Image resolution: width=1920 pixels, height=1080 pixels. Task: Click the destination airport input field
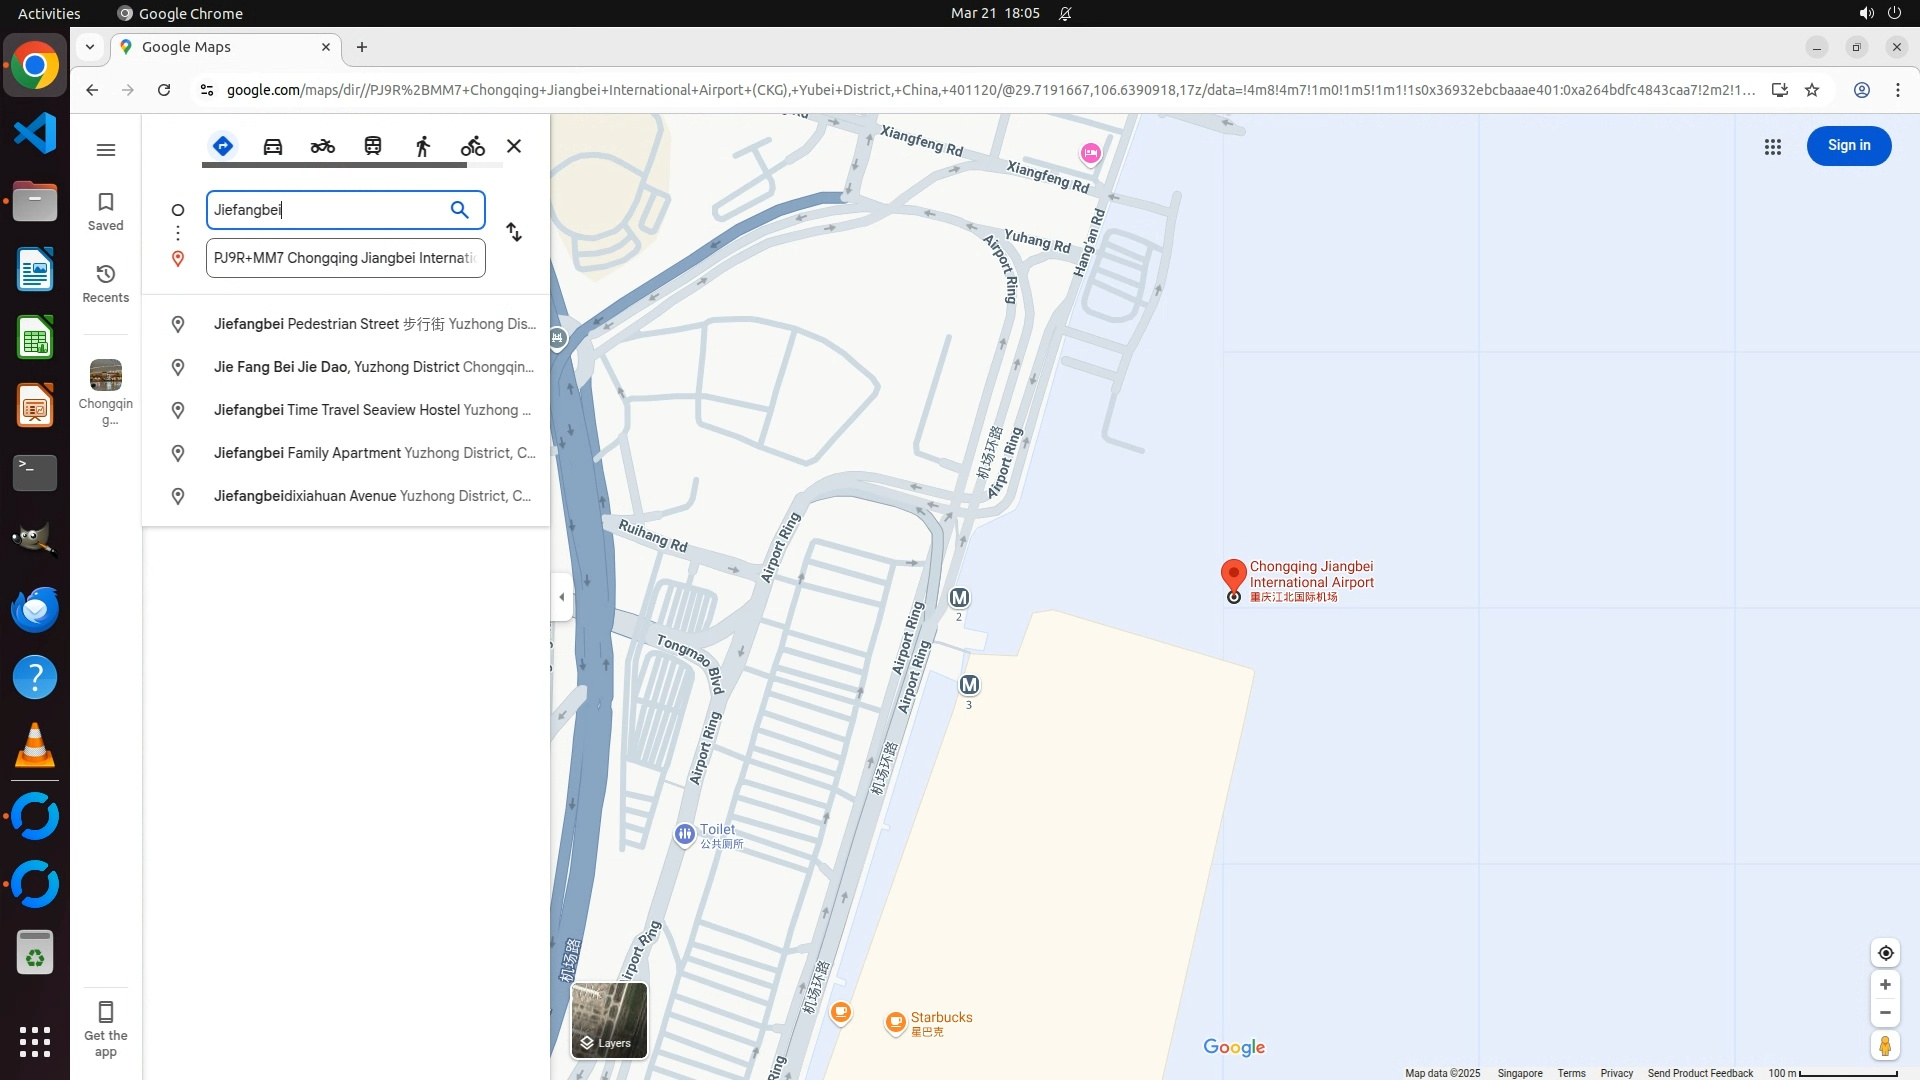[x=345, y=258]
